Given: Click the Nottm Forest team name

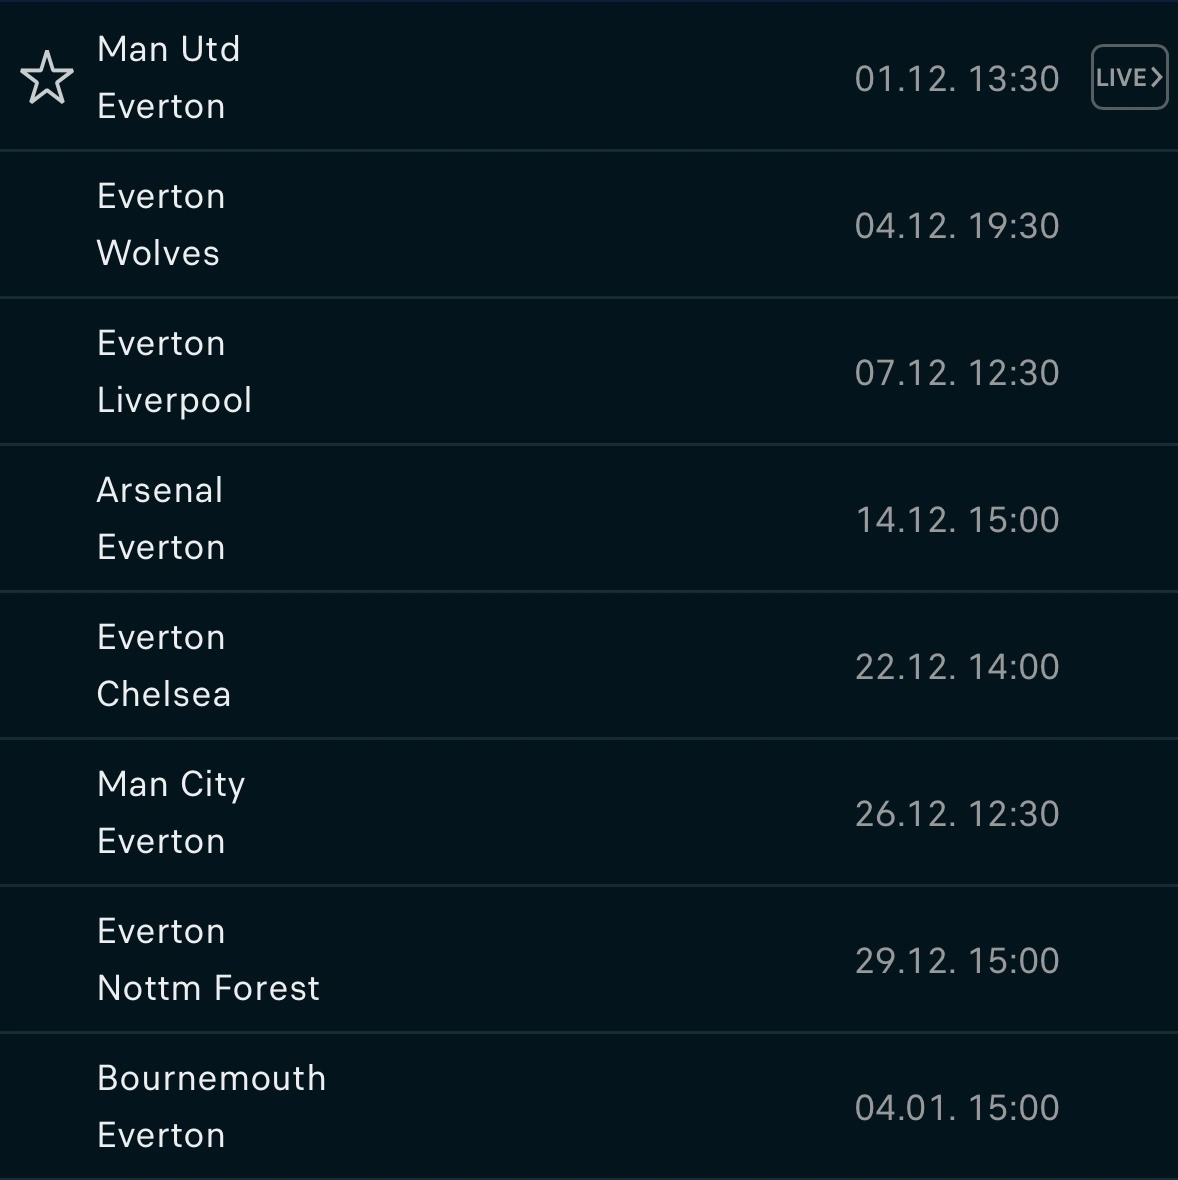Looking at the screenshot, I should (208, 988).
